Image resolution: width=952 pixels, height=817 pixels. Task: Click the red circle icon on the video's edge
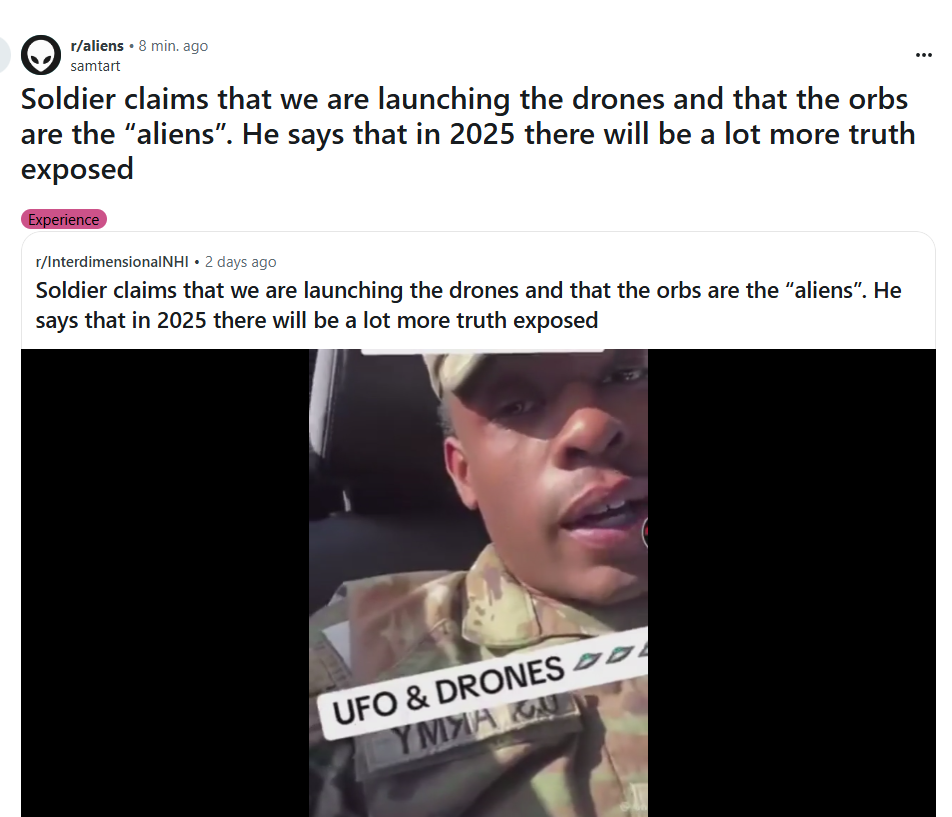tap(645, 532)
